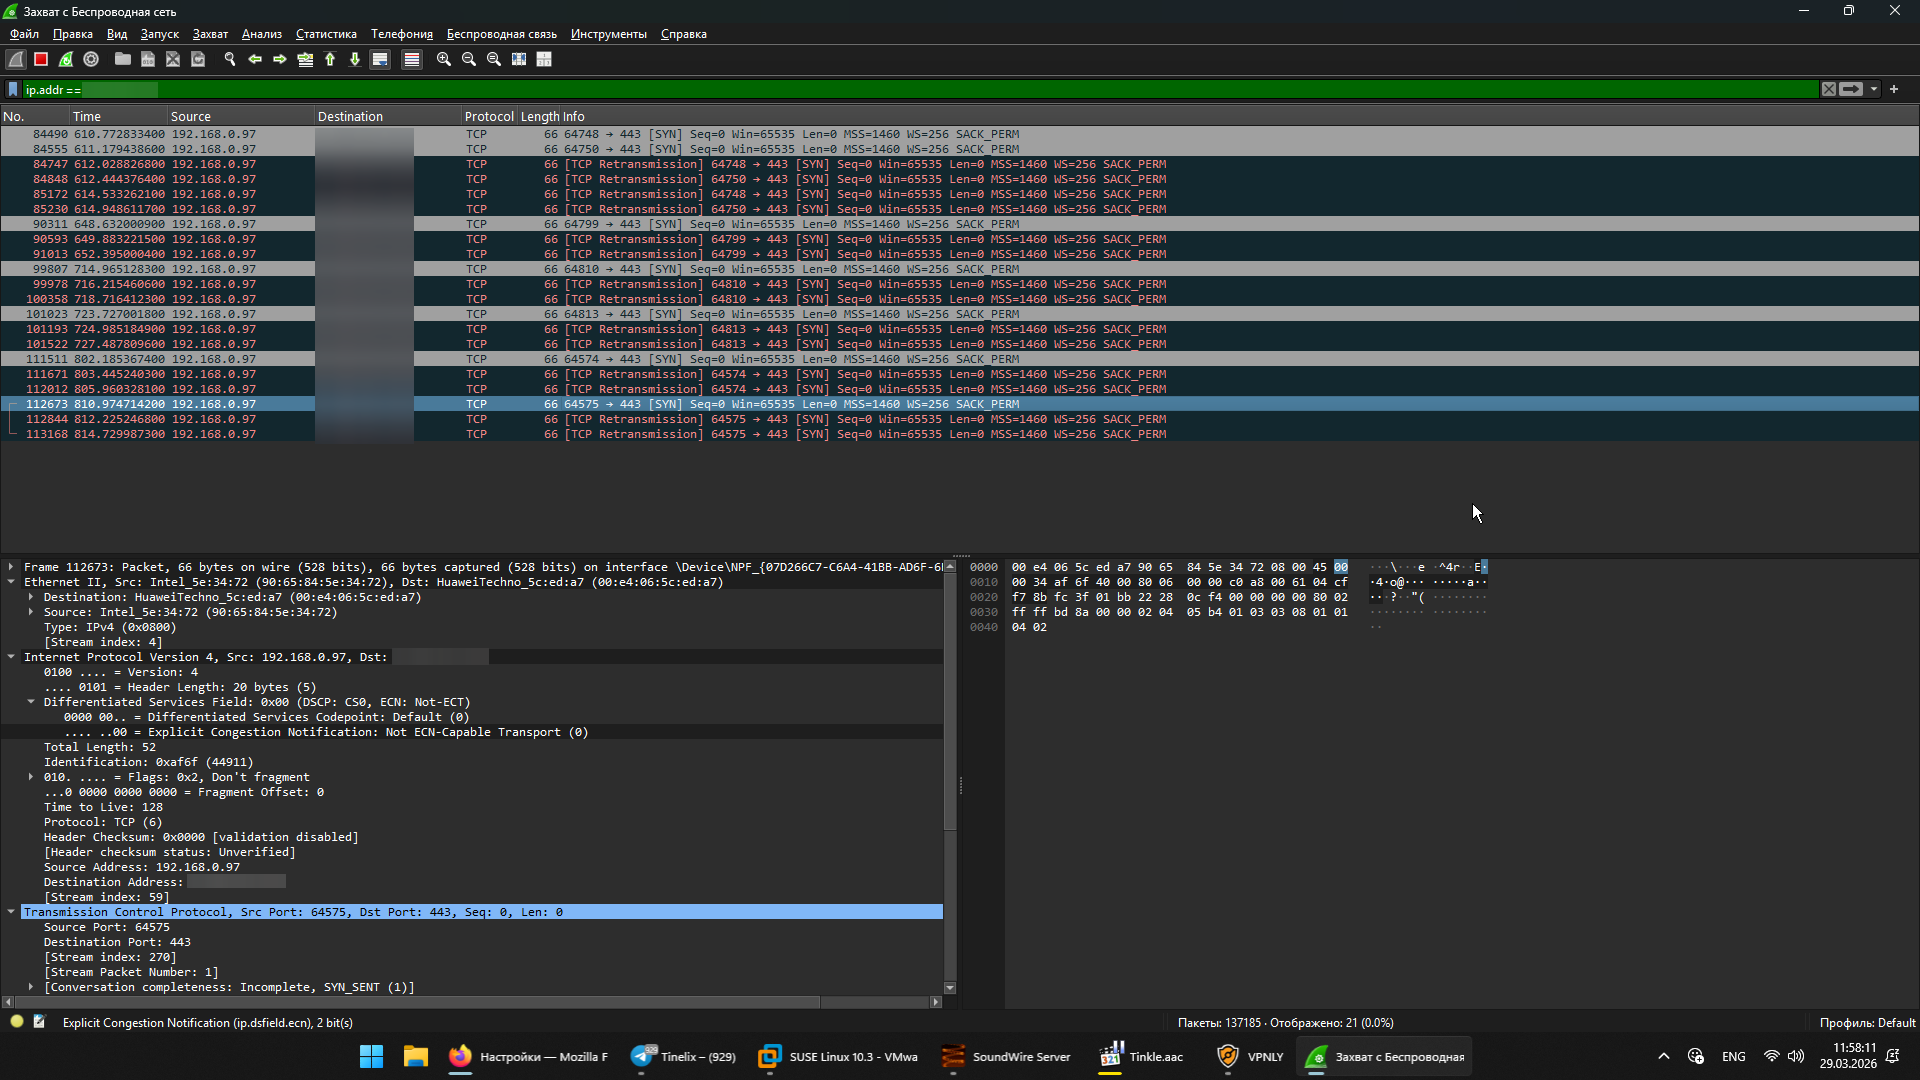Open capture options gear icon
This screenshot has height=1080, width=1920.
[x=91, y=60]
